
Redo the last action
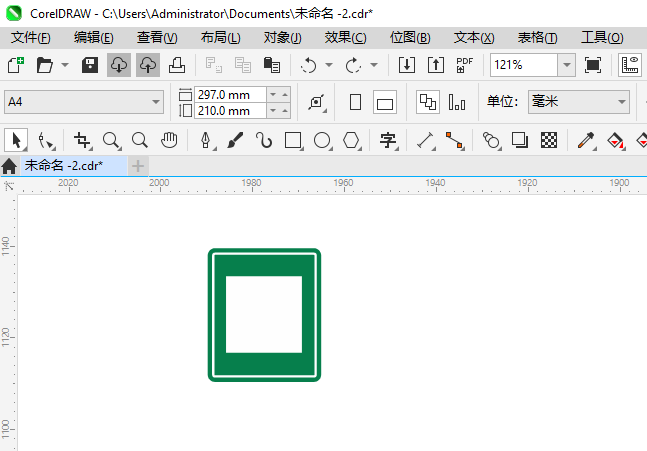(353, 65)
